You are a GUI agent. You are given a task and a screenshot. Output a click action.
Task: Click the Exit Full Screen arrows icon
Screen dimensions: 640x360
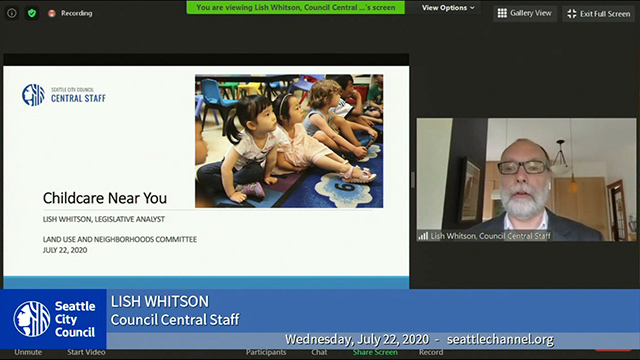point(572,13)
